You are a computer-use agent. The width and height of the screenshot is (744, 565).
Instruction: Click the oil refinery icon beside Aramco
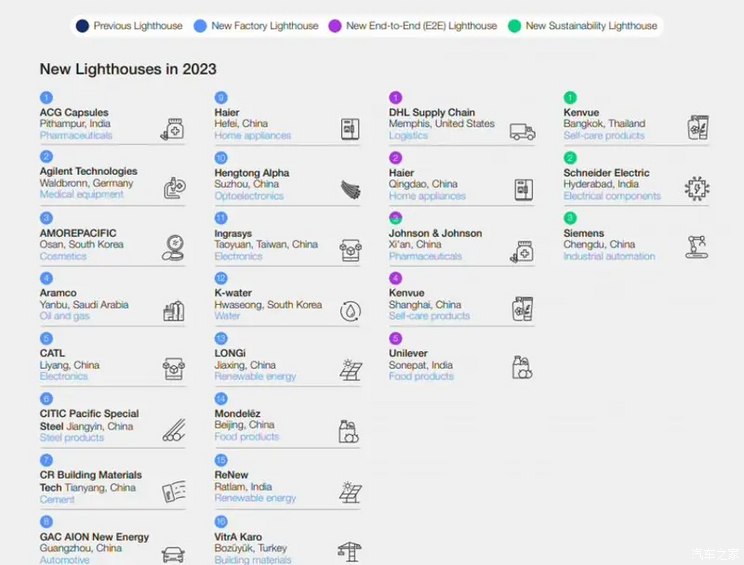pyautogui.click(x=173, y=311)
